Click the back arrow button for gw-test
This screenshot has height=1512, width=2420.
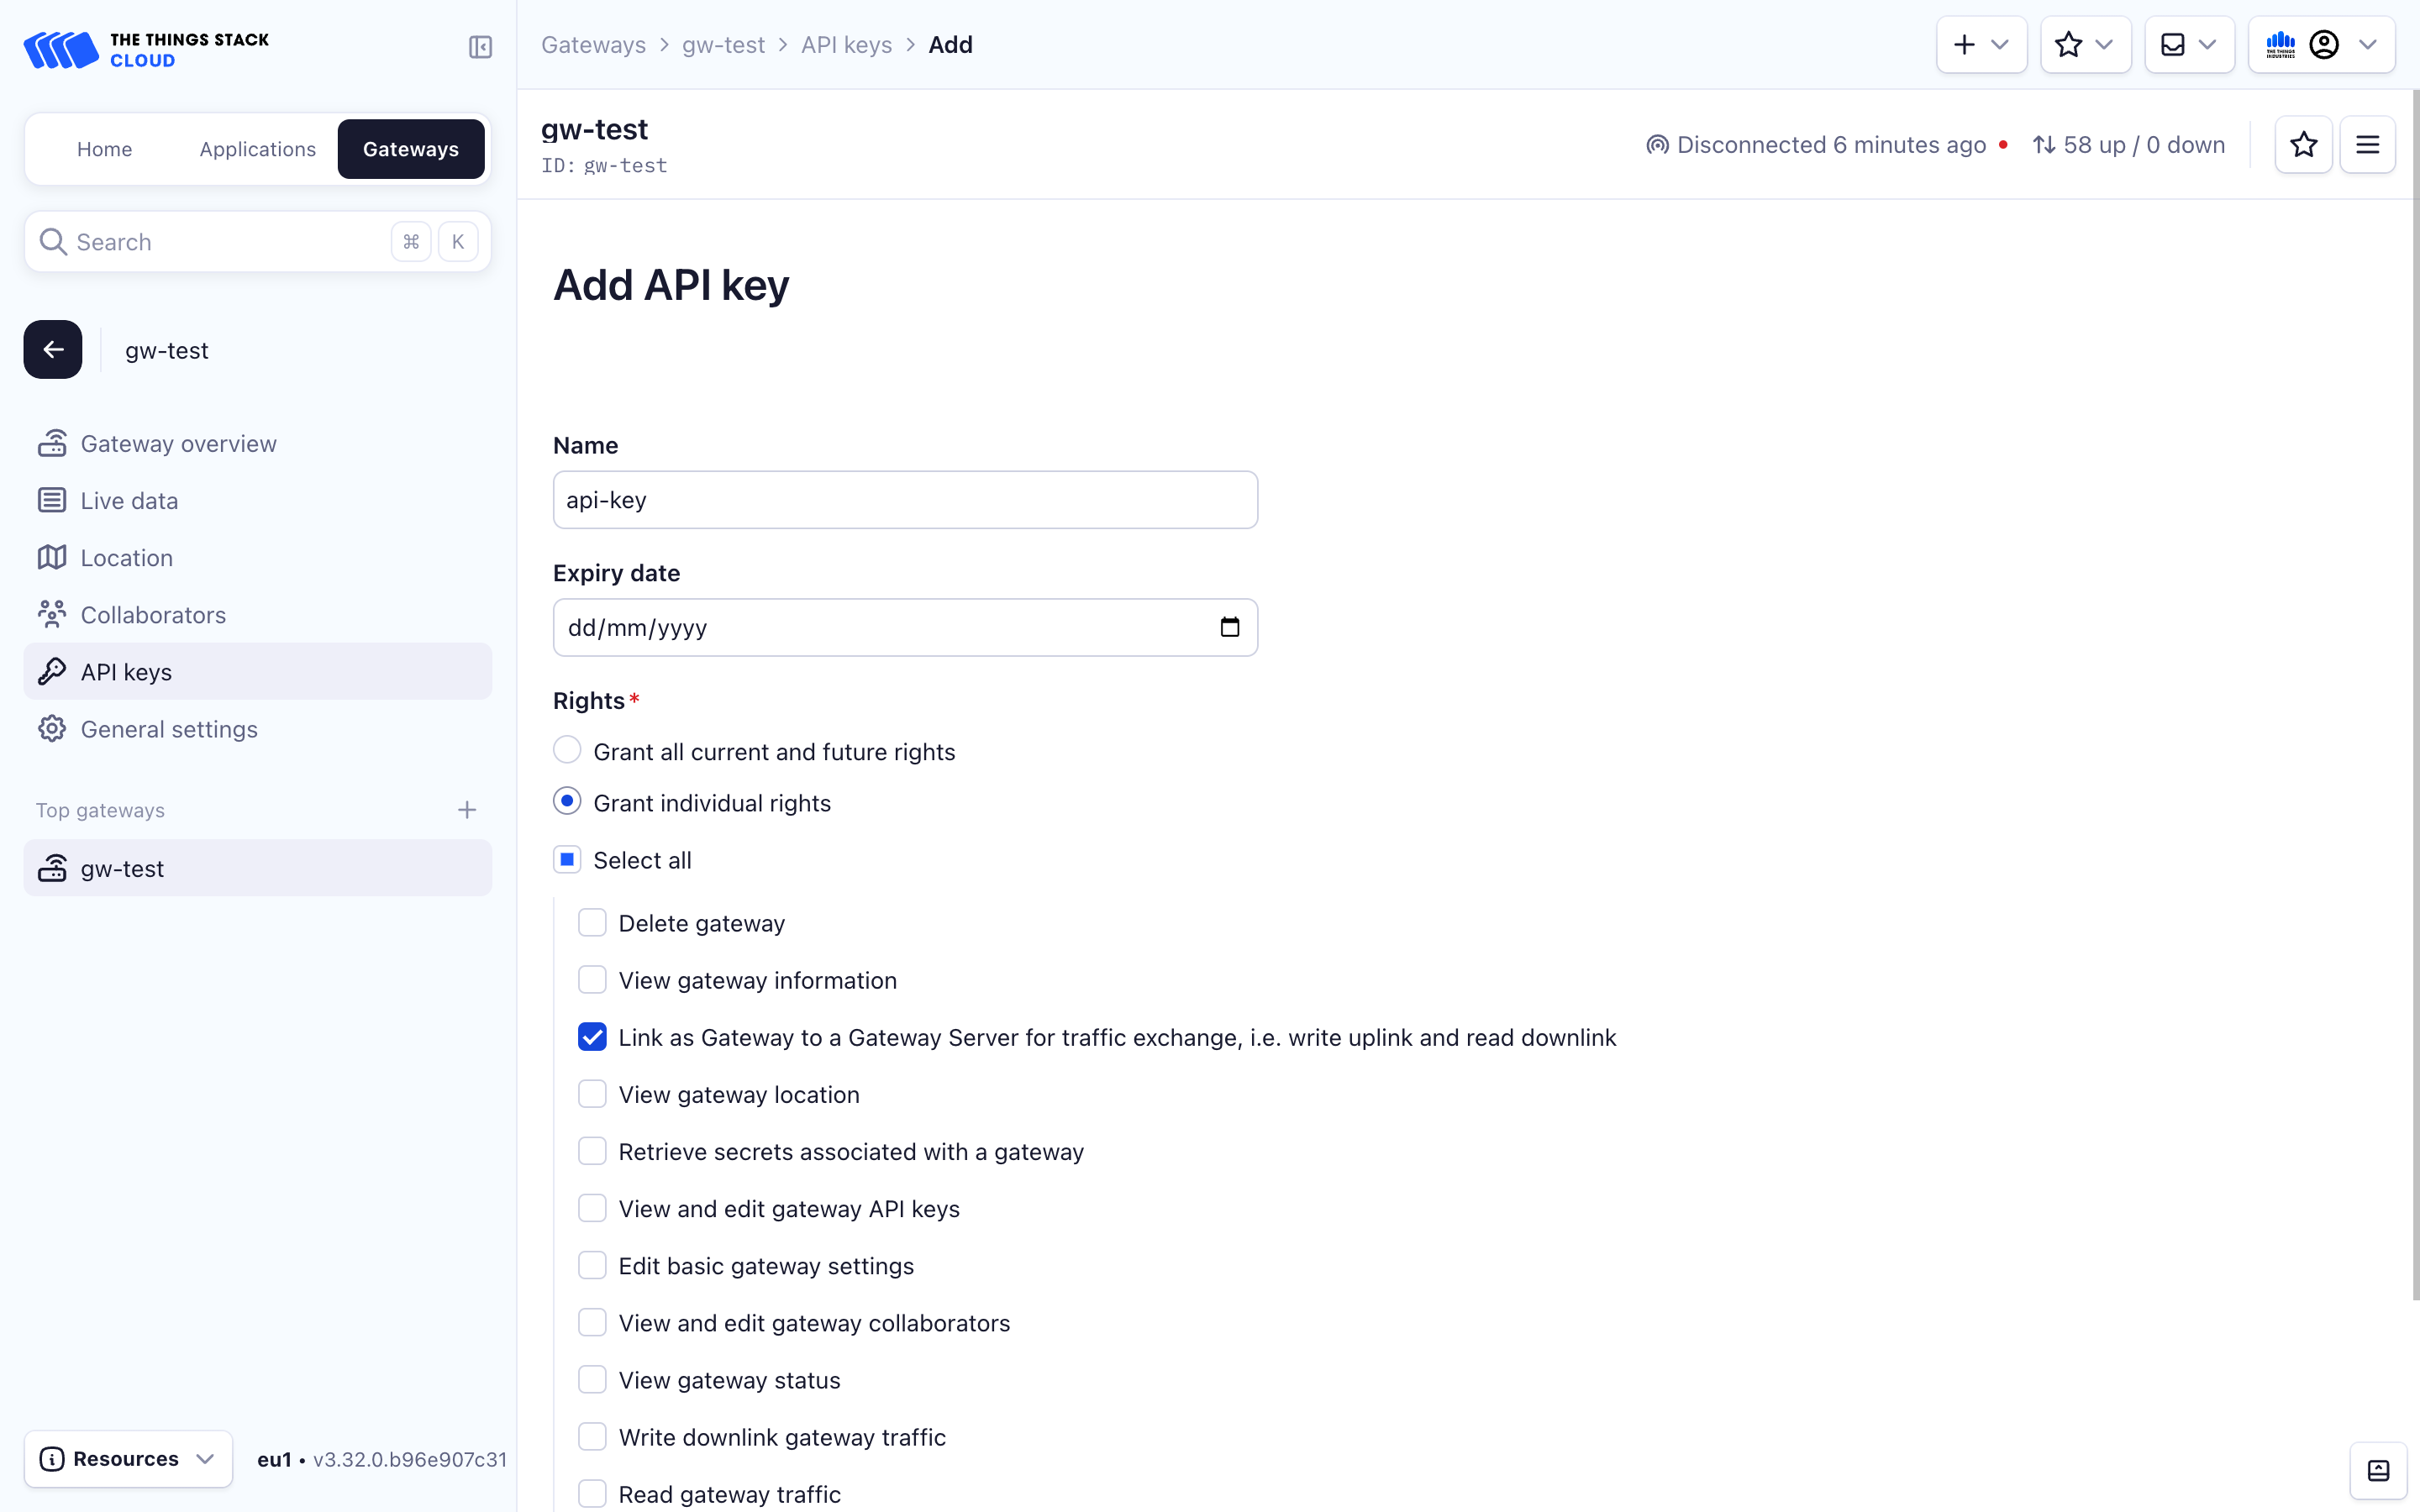(52, 349)
